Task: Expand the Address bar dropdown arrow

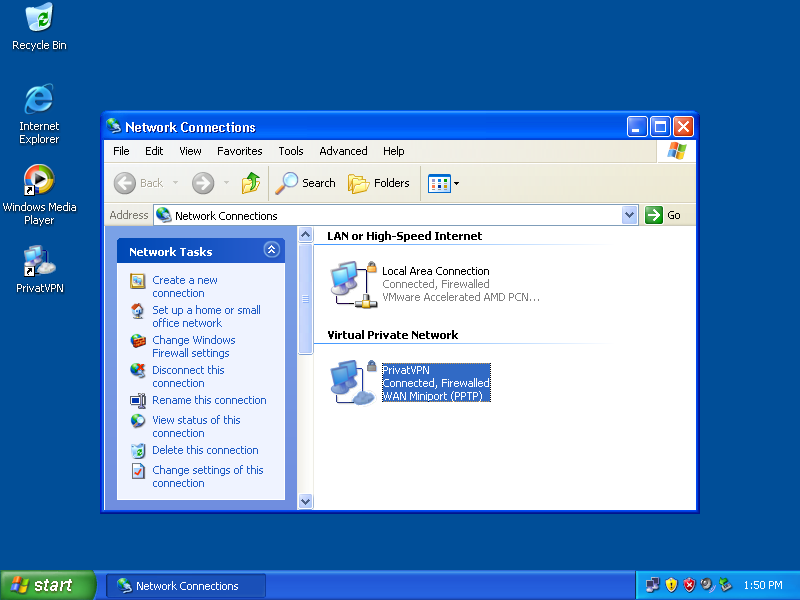Action: coord(629,215)
